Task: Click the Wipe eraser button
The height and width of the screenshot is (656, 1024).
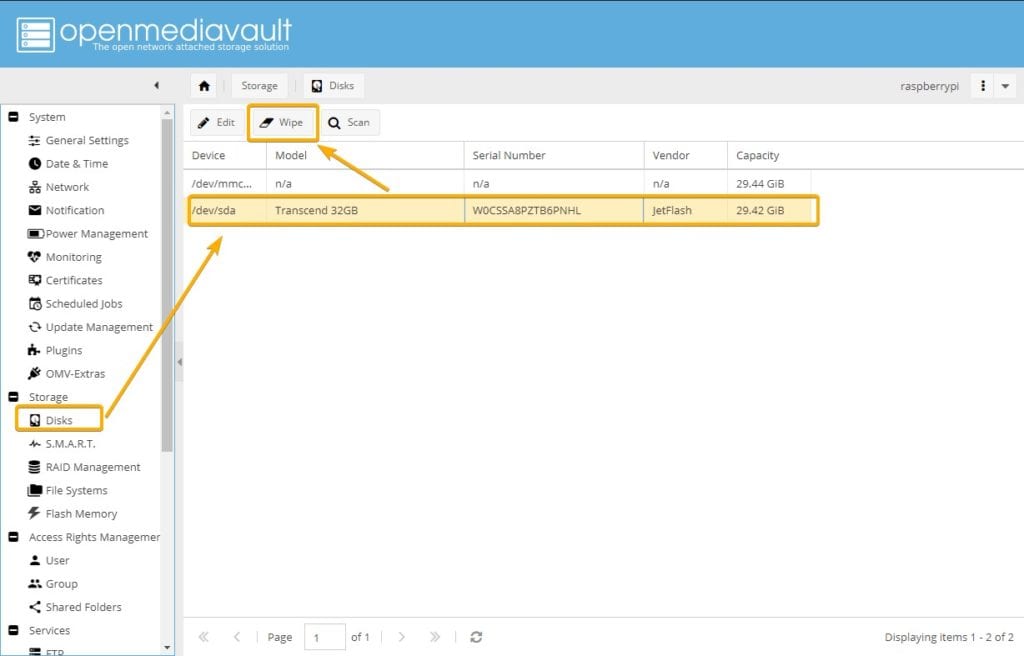Action: [x=282, y=123]
